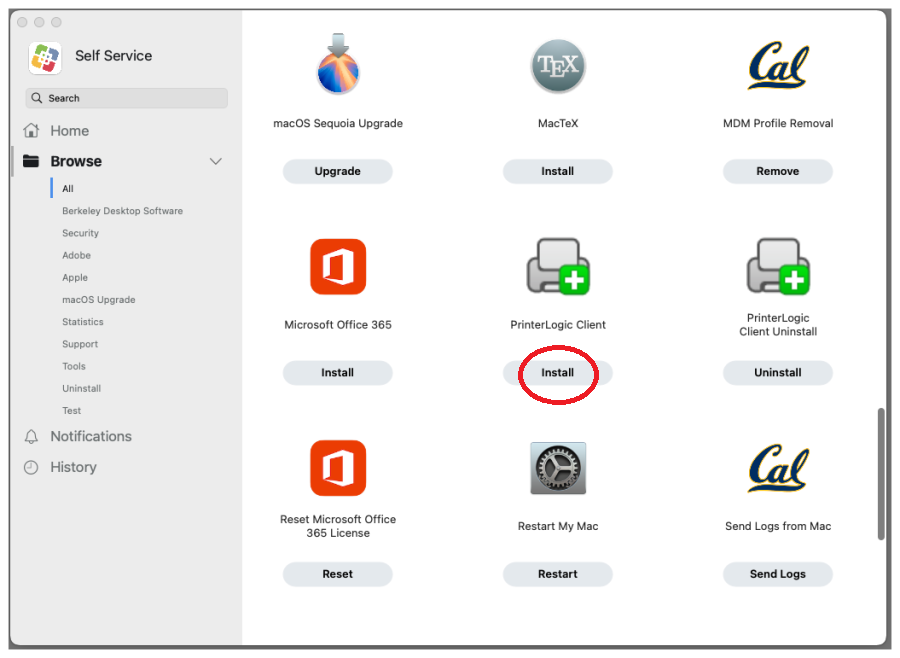The image size is (900, 658).
Task: Click the PrinterLogic Client Uninstall icon
Action: [x=777, y=267]
